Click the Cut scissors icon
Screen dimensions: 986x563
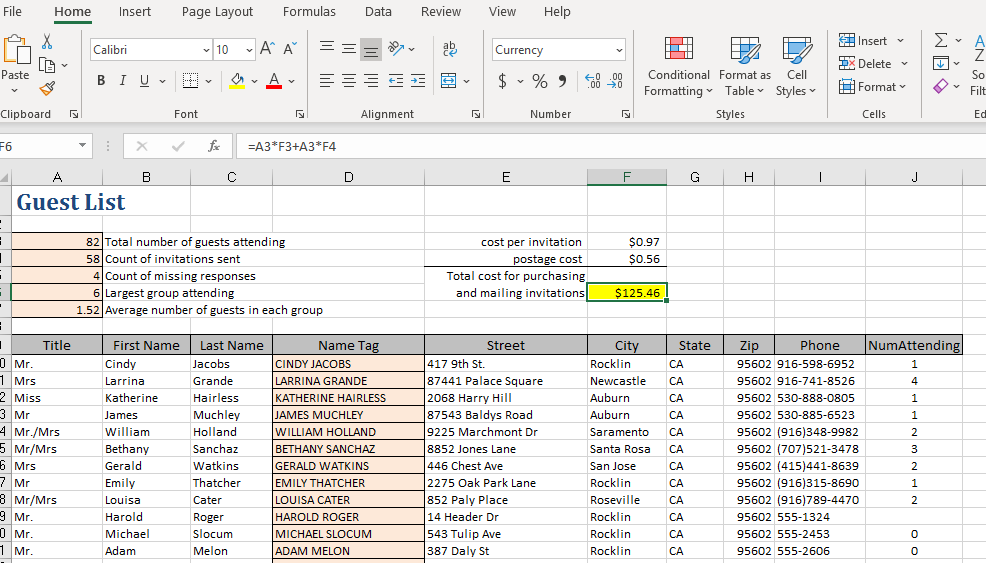[x=47, y=42]
